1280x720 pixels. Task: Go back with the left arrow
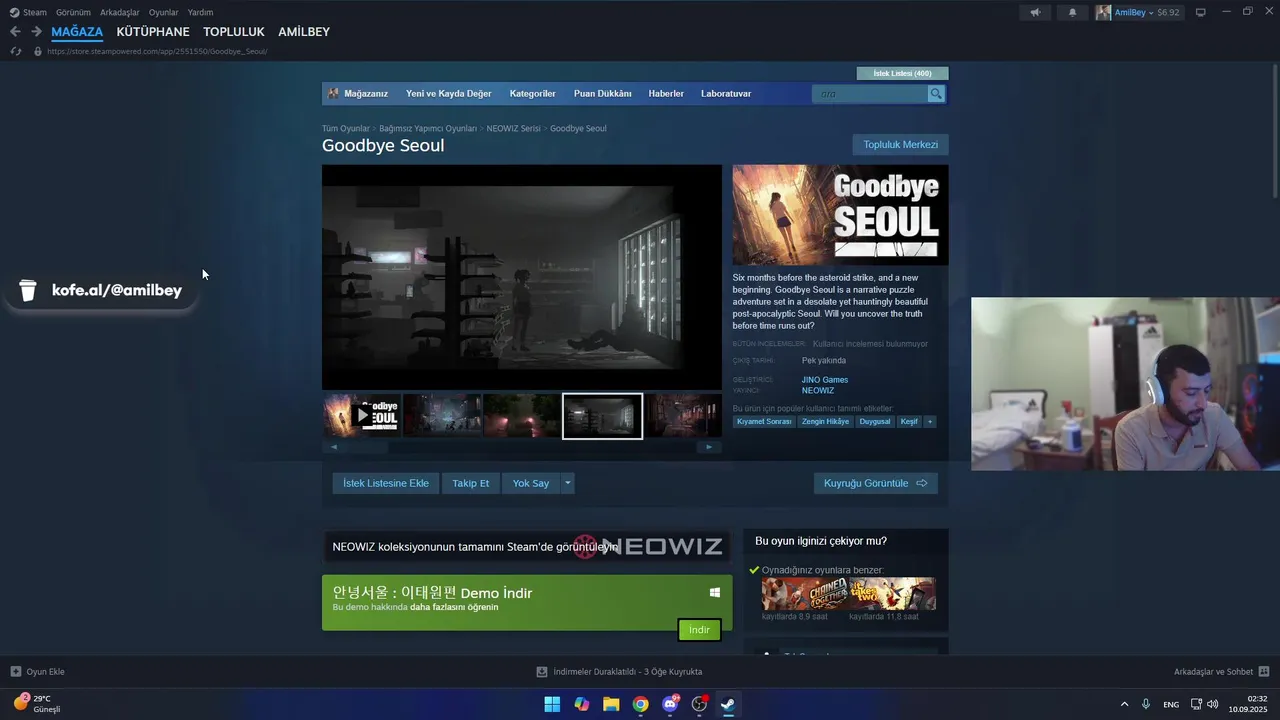(15, 32)
